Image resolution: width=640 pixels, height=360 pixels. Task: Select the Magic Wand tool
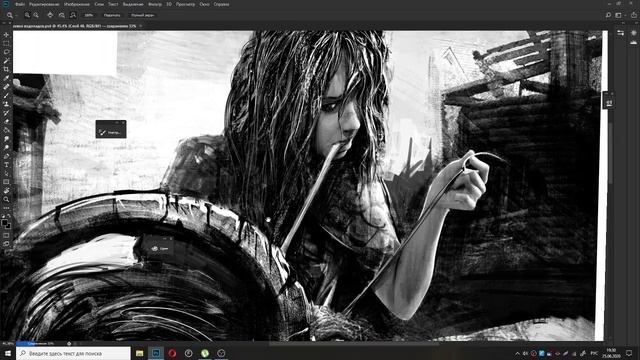click(x=6, y=61)
